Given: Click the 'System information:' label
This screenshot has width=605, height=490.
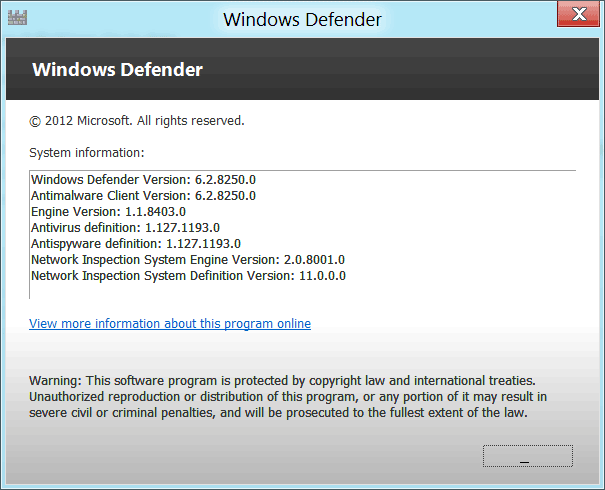Looking at the screenshot, I should tap(86, 153).
